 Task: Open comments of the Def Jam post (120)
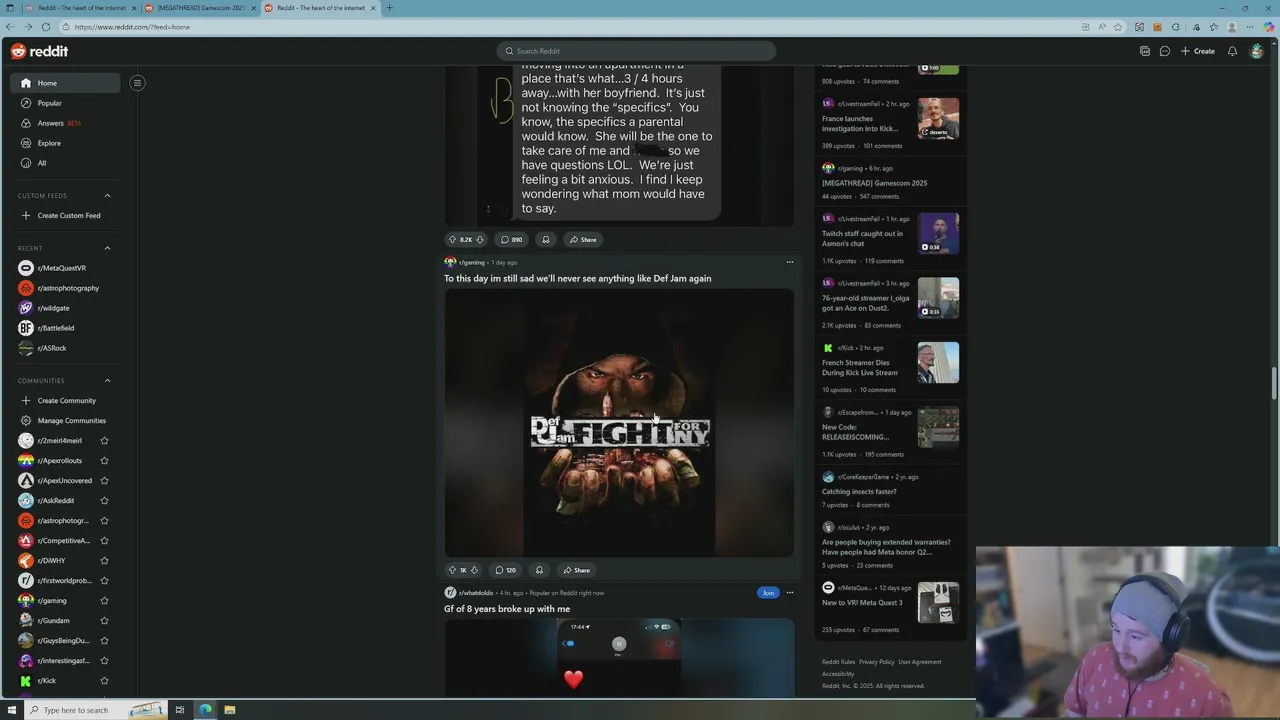click(x=505, y=570)
